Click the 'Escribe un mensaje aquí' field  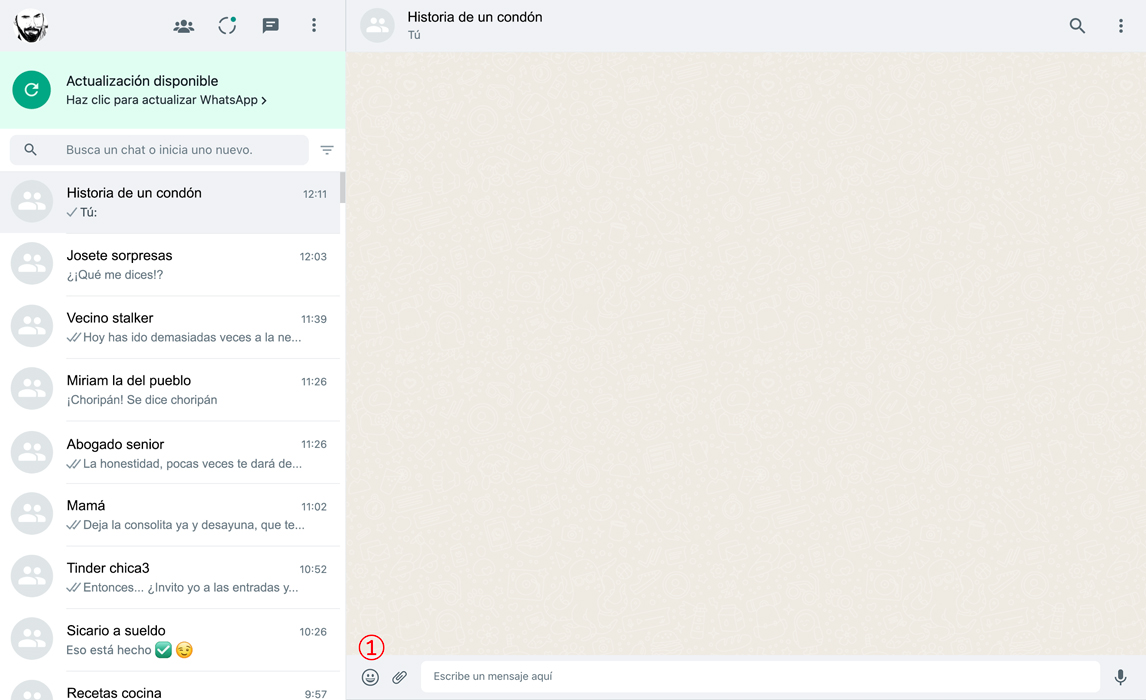coord(760,677)
